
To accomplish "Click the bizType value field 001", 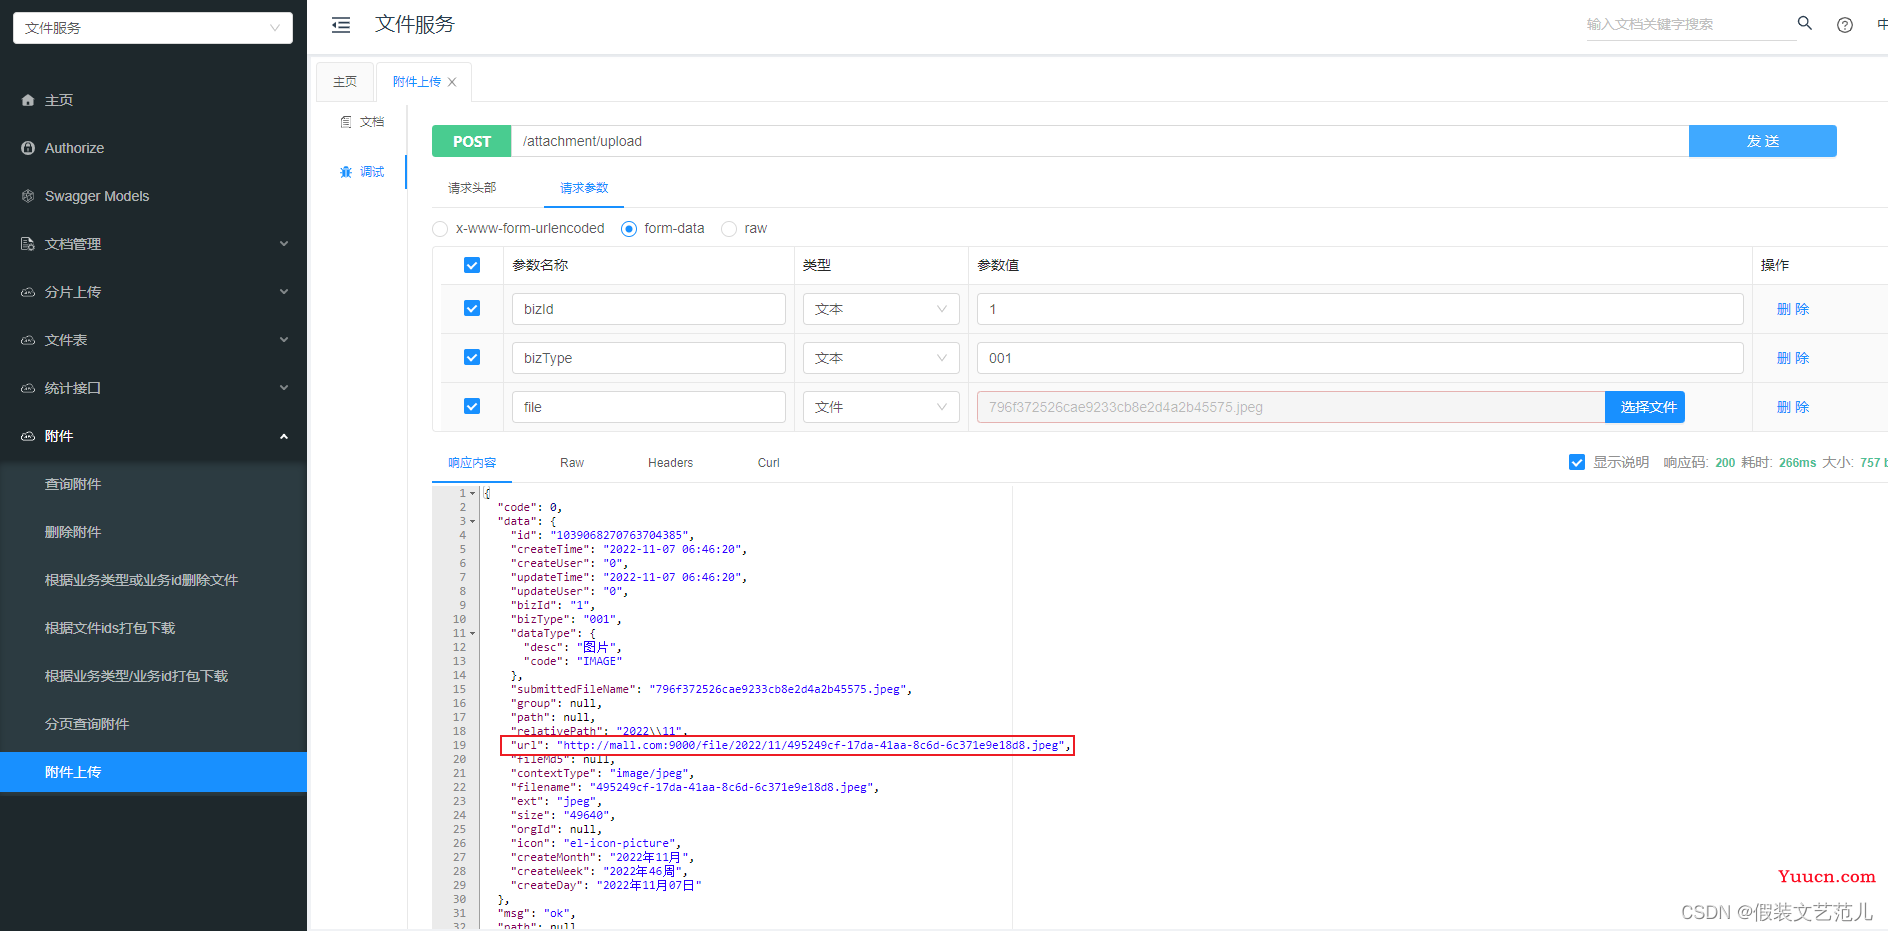I will click(x=1360, y=358).
